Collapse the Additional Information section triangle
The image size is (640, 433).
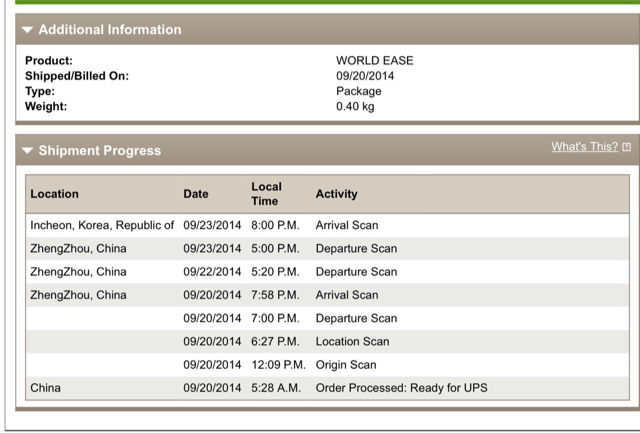click(27, 30)
